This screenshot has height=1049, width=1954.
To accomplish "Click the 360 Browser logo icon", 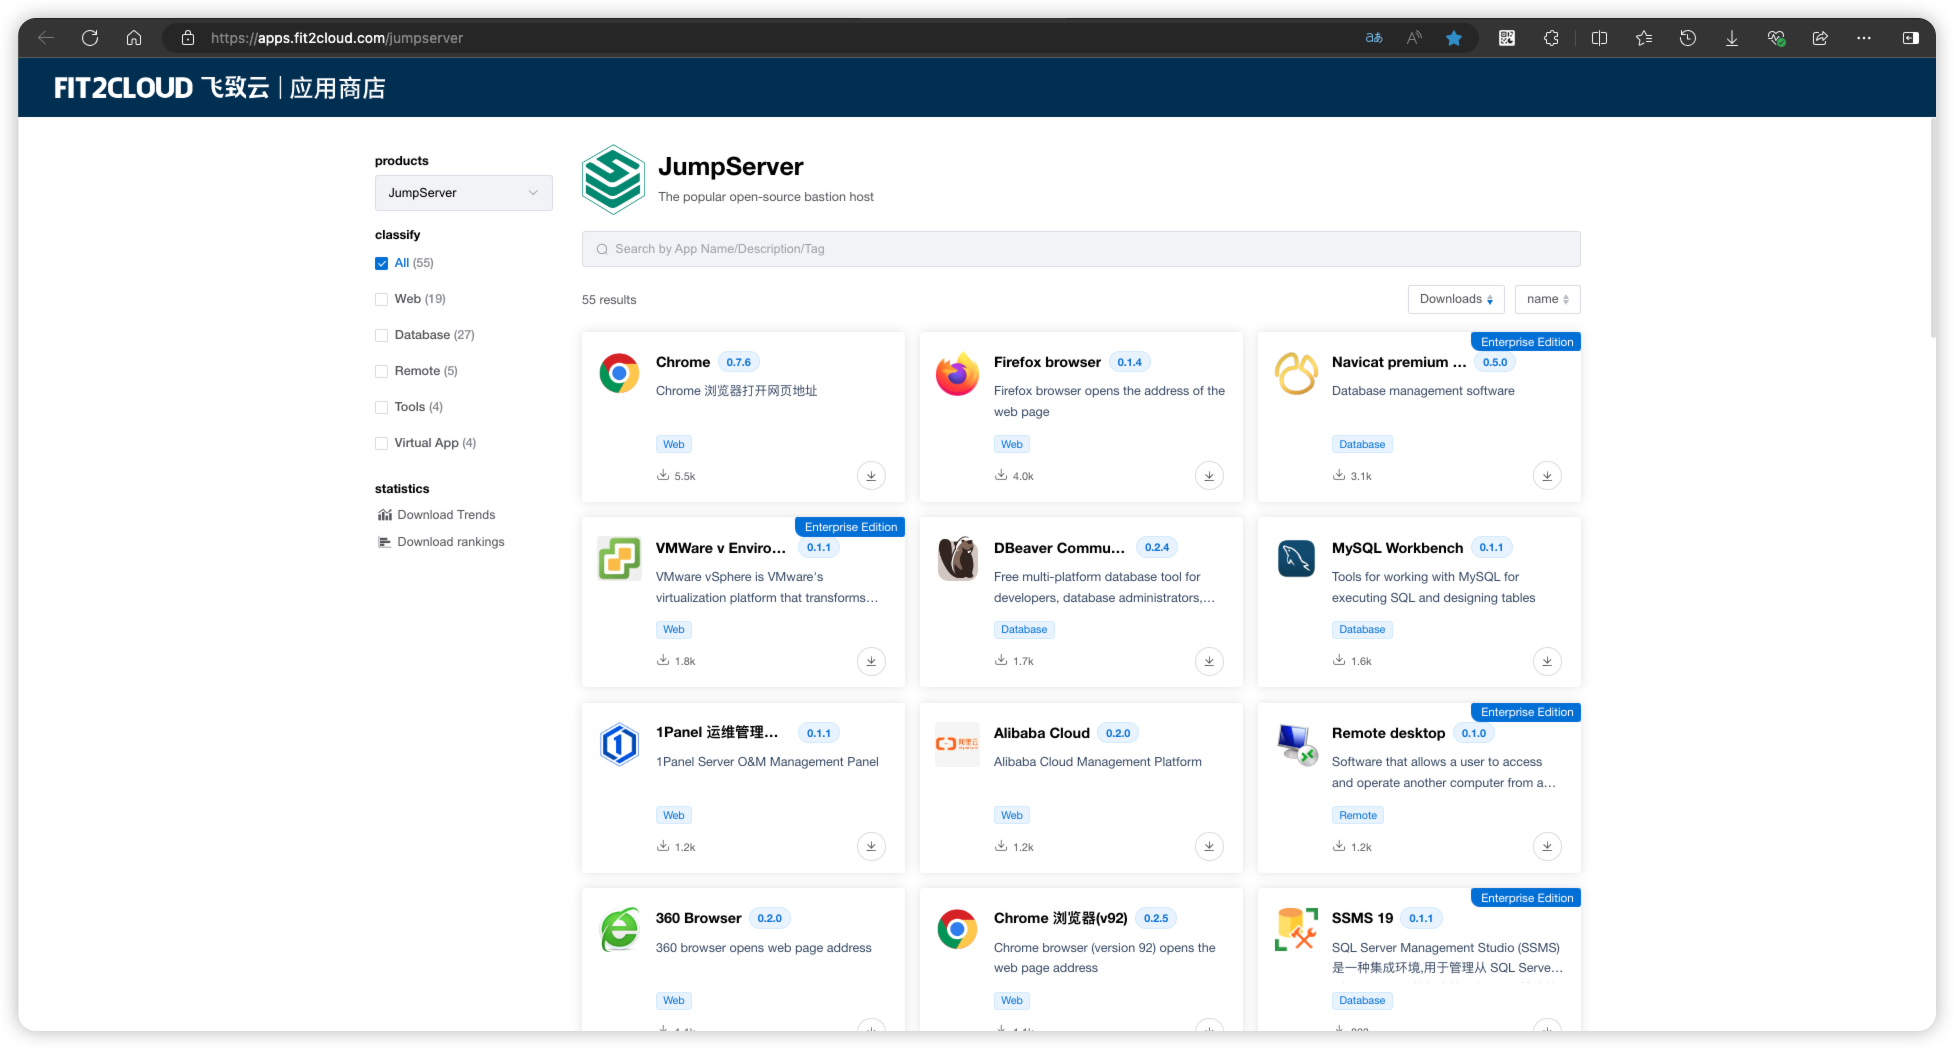I will coord(619,930).
